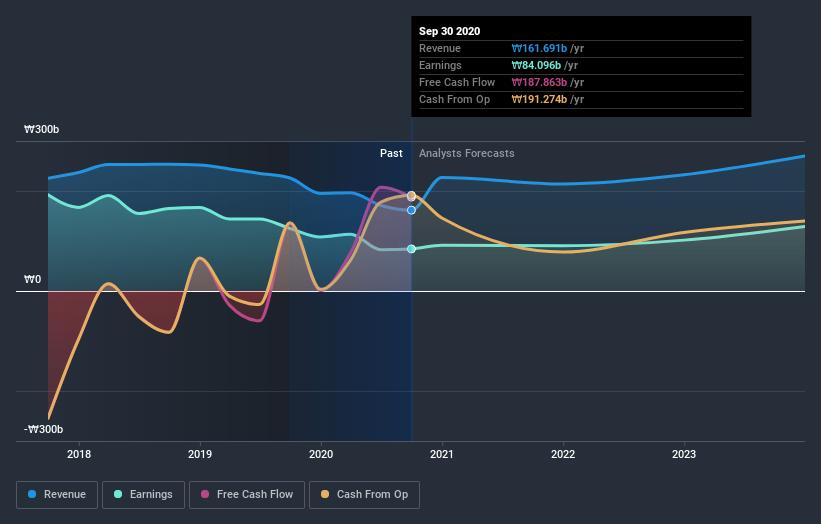Click the teal Earnings data point marker
The width and height of the screenshot is (821, 524).
coord(412,249)
